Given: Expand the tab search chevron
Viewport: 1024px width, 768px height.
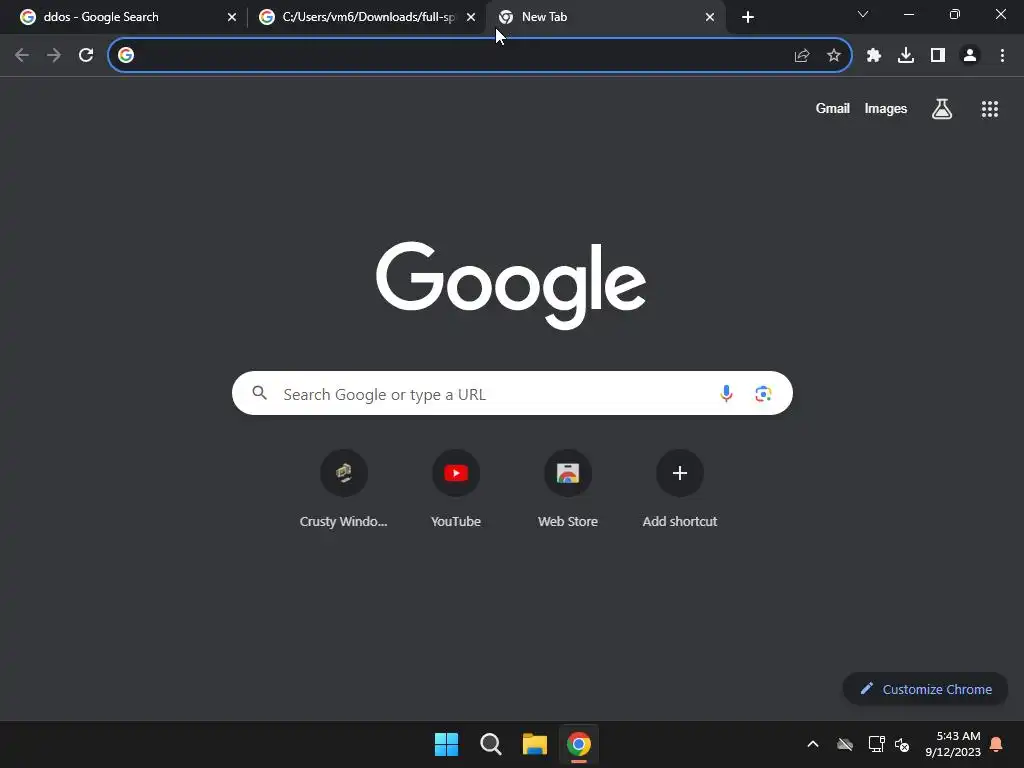Looking at the screenshot, I should pyautogui.click(x=863, y=14).
